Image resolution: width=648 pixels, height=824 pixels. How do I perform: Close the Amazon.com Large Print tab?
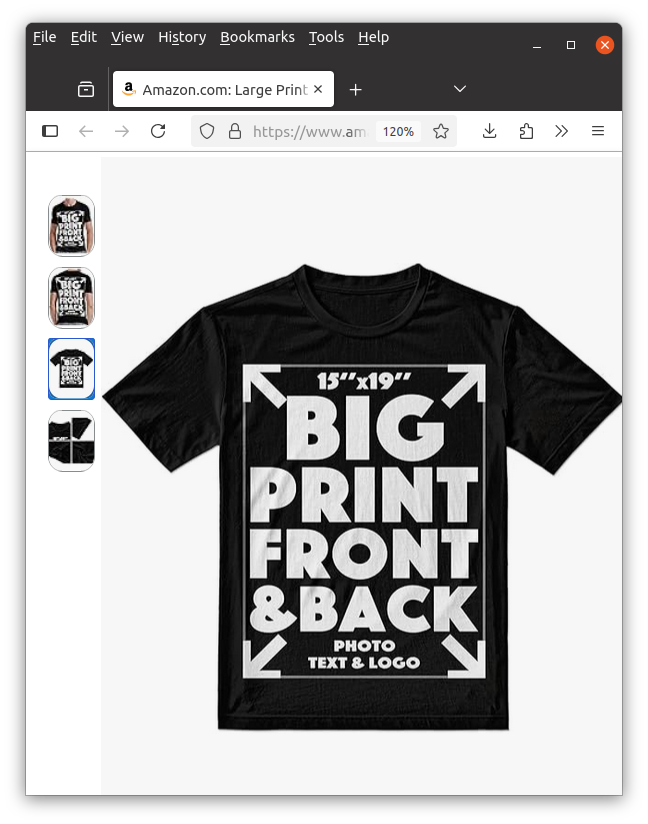318,89
